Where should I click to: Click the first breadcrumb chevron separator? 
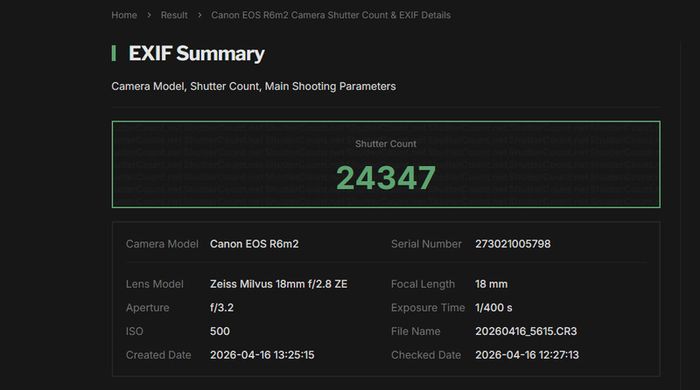149,15
